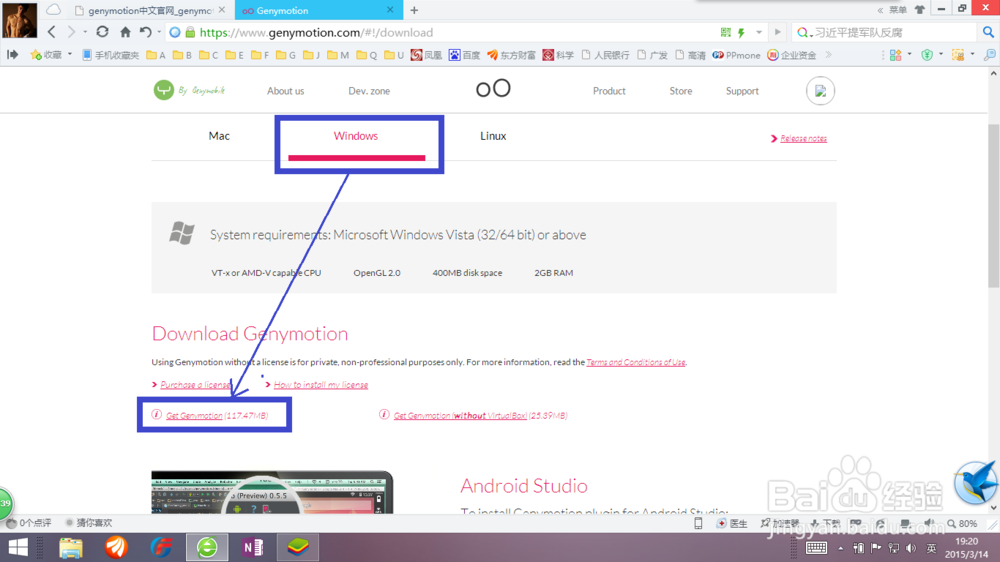Expand the bookmarks overflow chevron
The height and width of the screenshot is (562, 1000).
(x=828, y=55)
